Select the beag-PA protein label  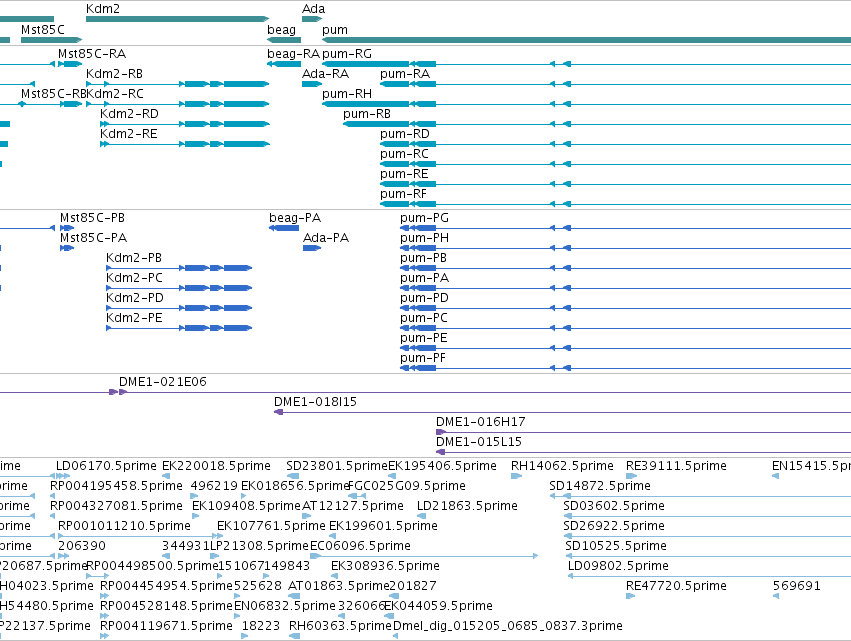tap(295, 218)
